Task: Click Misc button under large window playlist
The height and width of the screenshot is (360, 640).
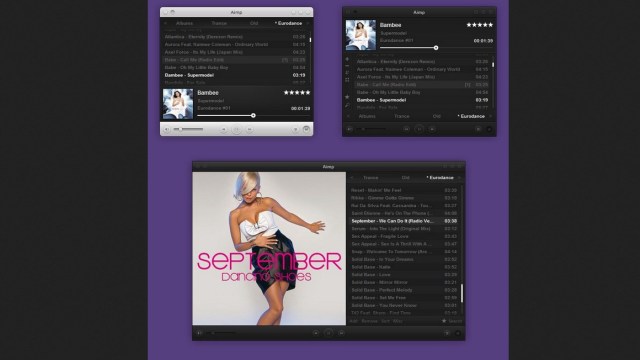Action: pos(398,321)
